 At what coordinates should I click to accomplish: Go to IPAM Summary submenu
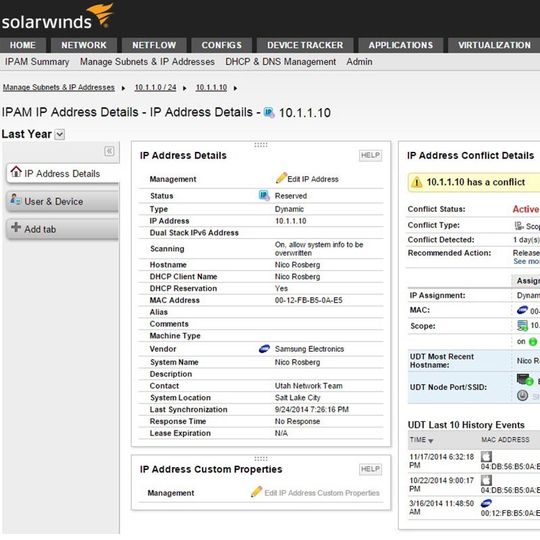point(37,62)
